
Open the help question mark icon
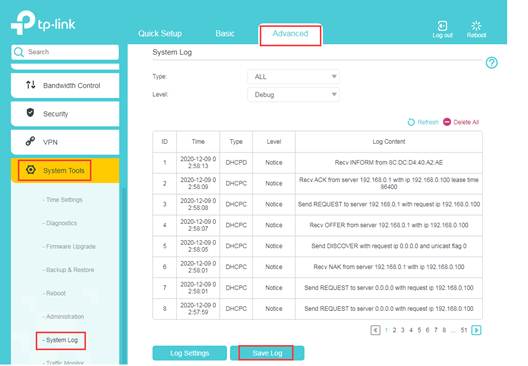(x=492, y=63)
